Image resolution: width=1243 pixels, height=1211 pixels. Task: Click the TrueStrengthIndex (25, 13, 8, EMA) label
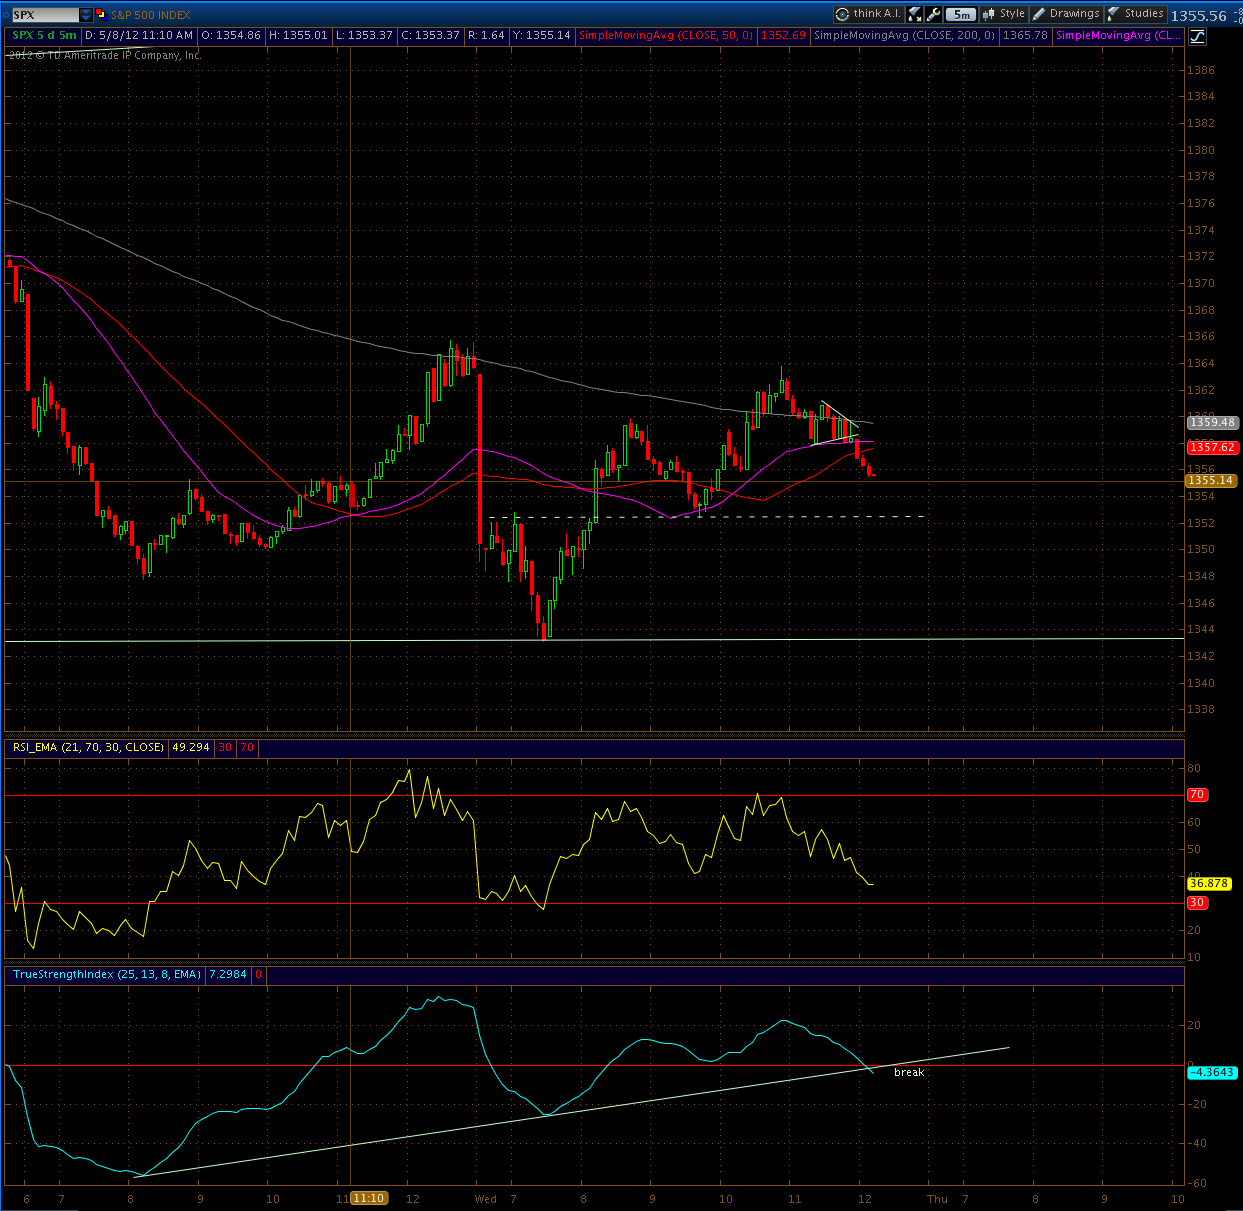point(106,974)
